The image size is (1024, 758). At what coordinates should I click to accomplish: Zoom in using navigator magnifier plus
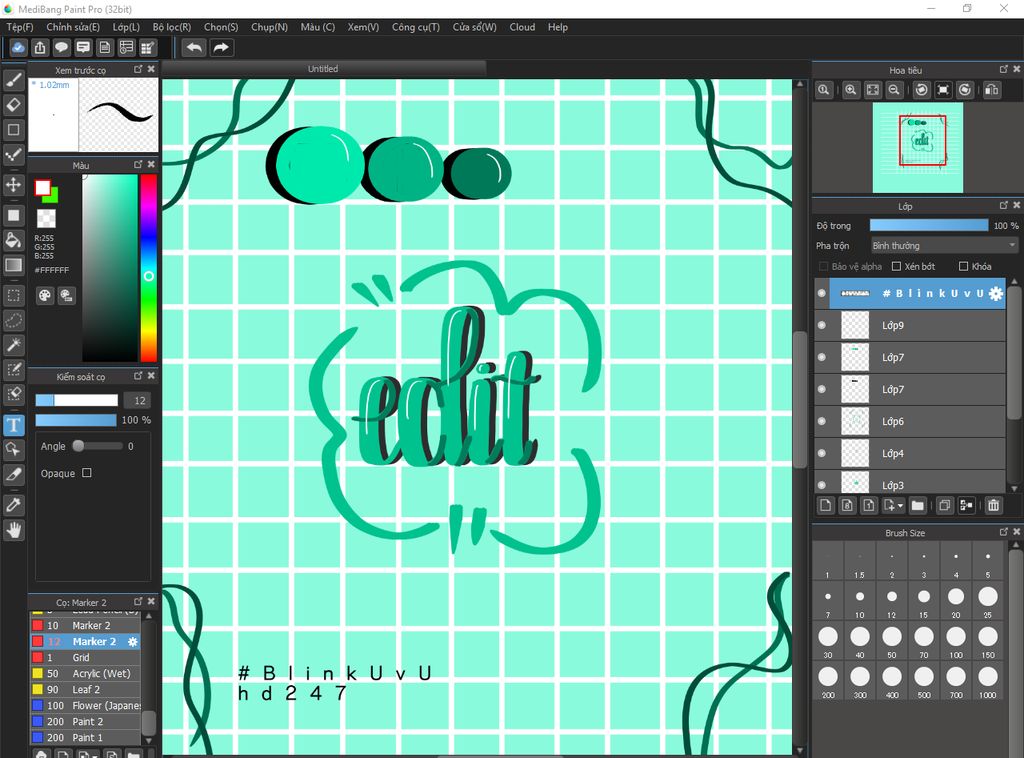pyautogui.click(x=850, y=90)
